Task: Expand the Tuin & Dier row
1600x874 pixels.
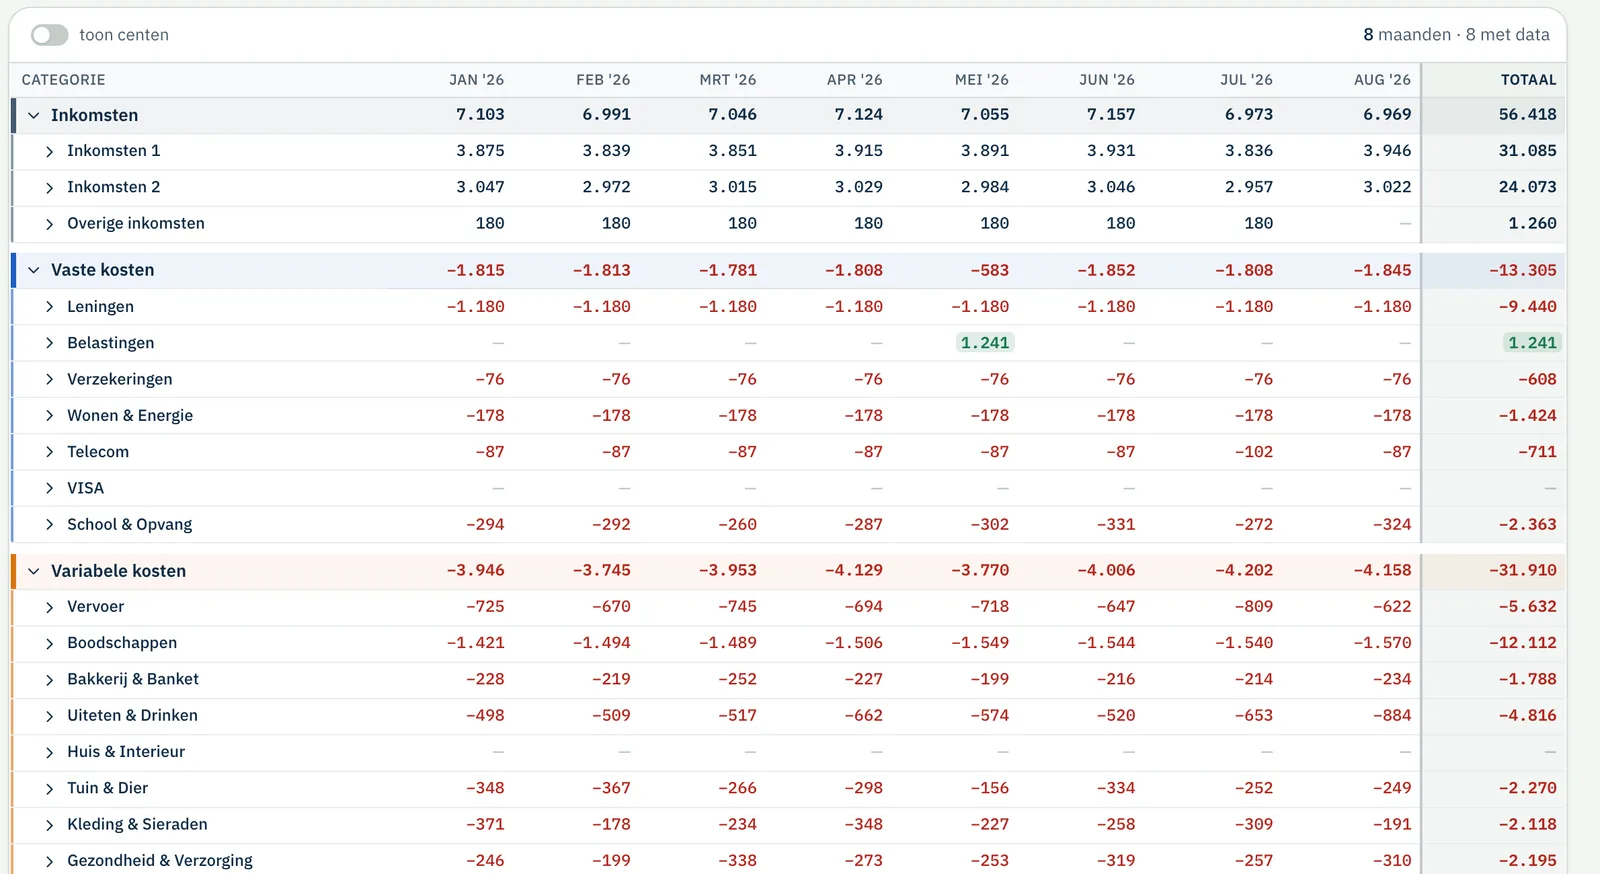Action: (x=50, y=789)
